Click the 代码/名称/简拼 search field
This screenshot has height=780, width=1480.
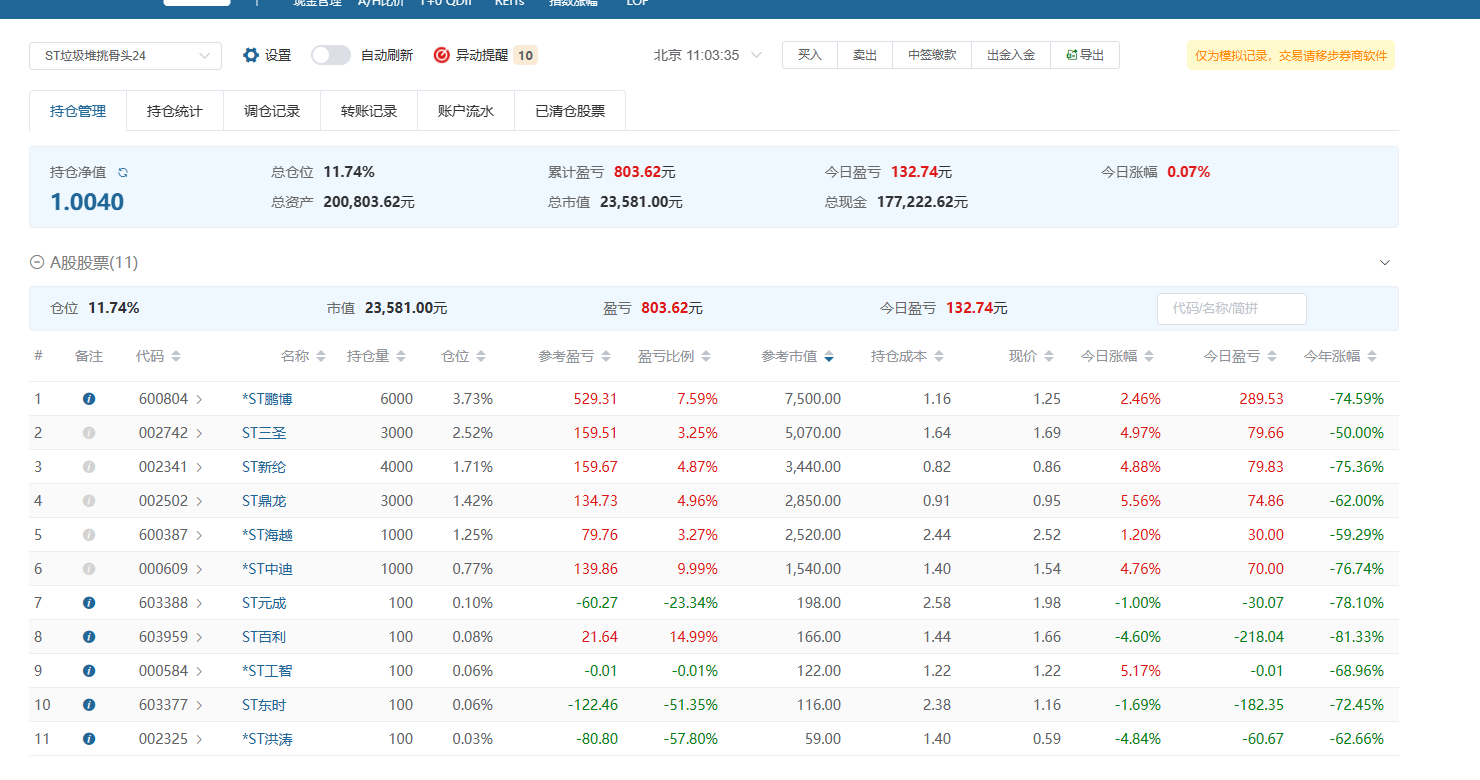[x=1231, y=308]
